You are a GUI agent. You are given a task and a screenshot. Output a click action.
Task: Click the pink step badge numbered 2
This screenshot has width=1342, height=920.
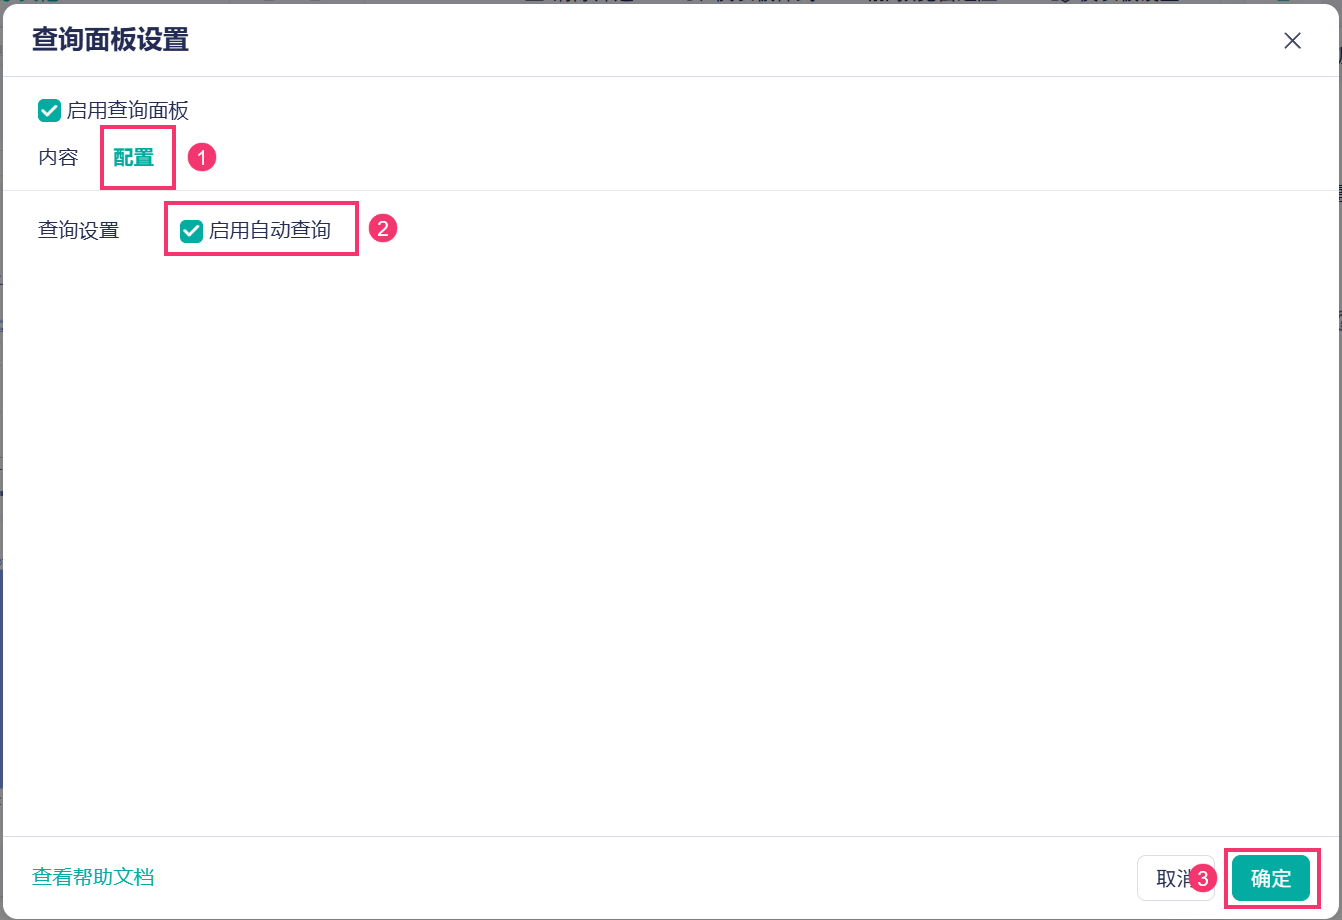point(384,228)
